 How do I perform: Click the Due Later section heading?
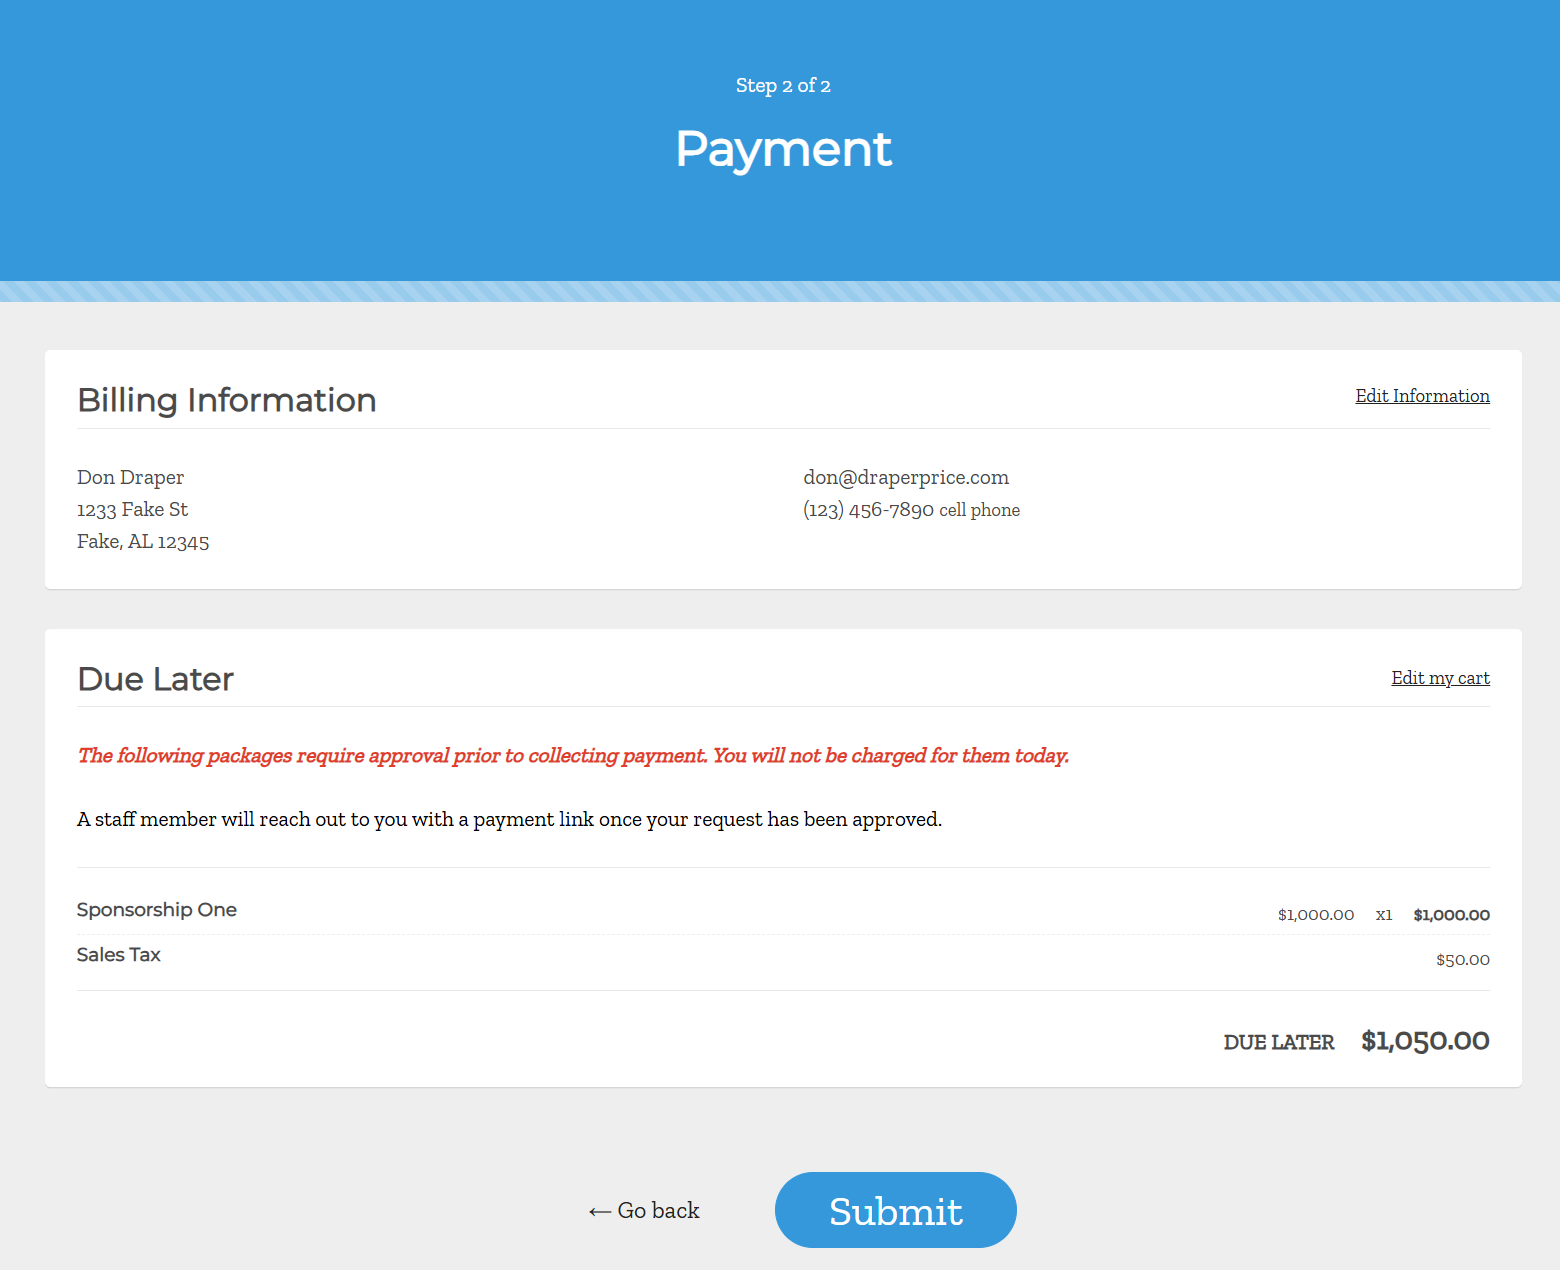(x=155, y=679)
